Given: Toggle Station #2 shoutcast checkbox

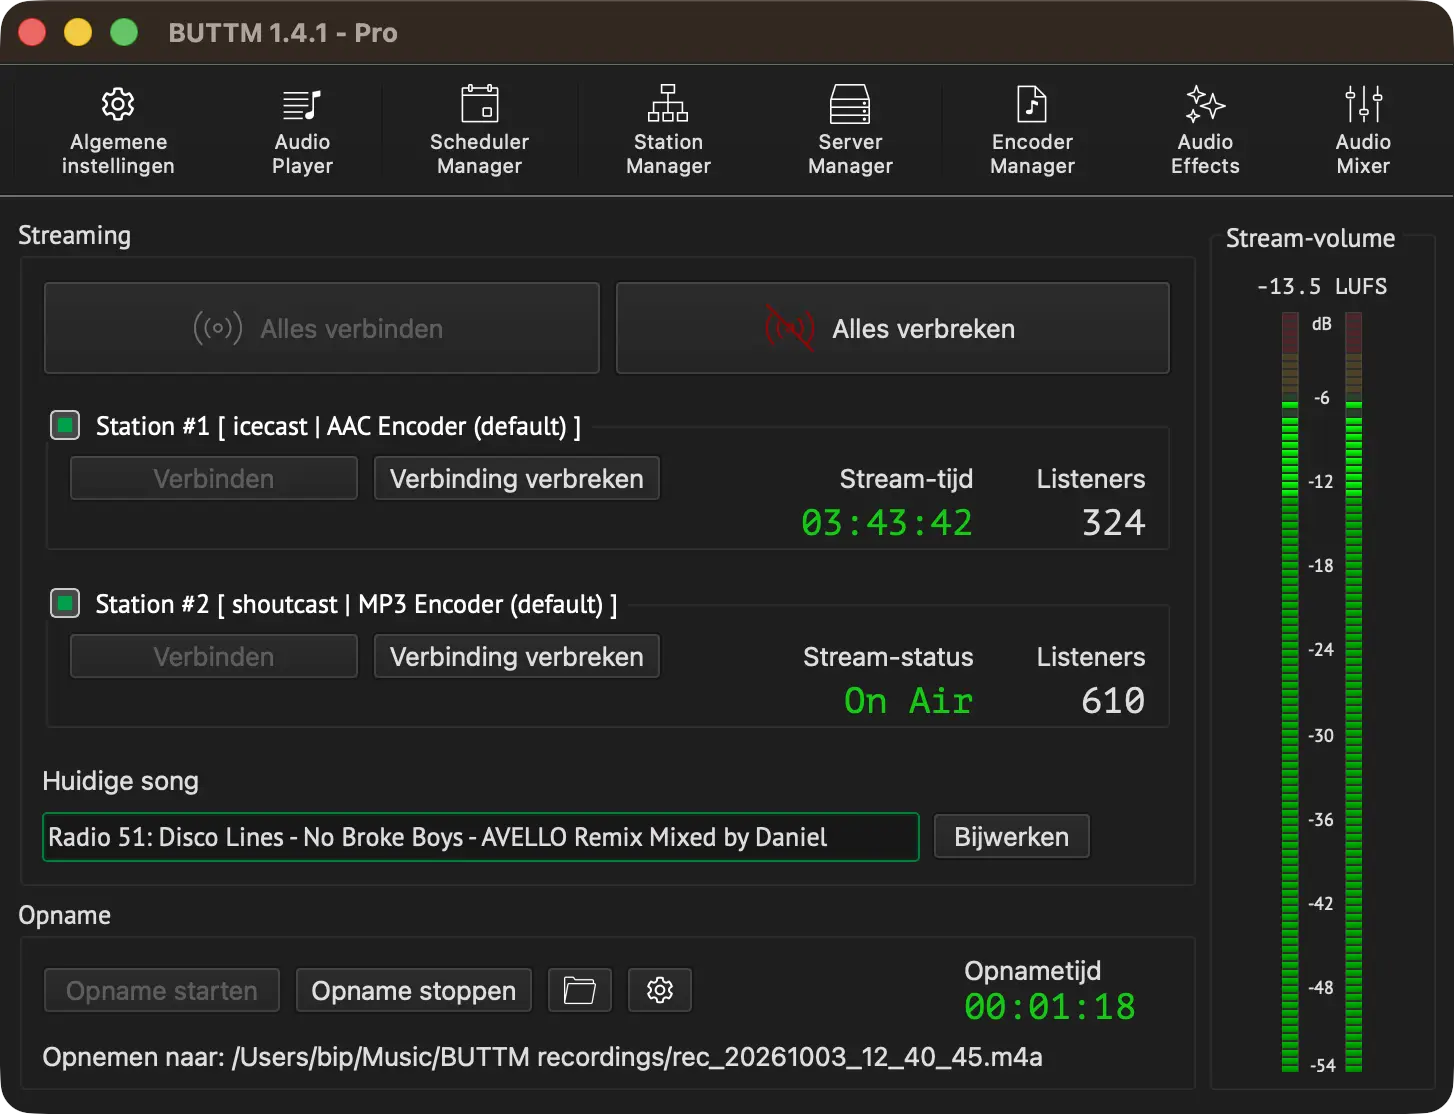Looking at the screenshot, I should tap(65, 604).
